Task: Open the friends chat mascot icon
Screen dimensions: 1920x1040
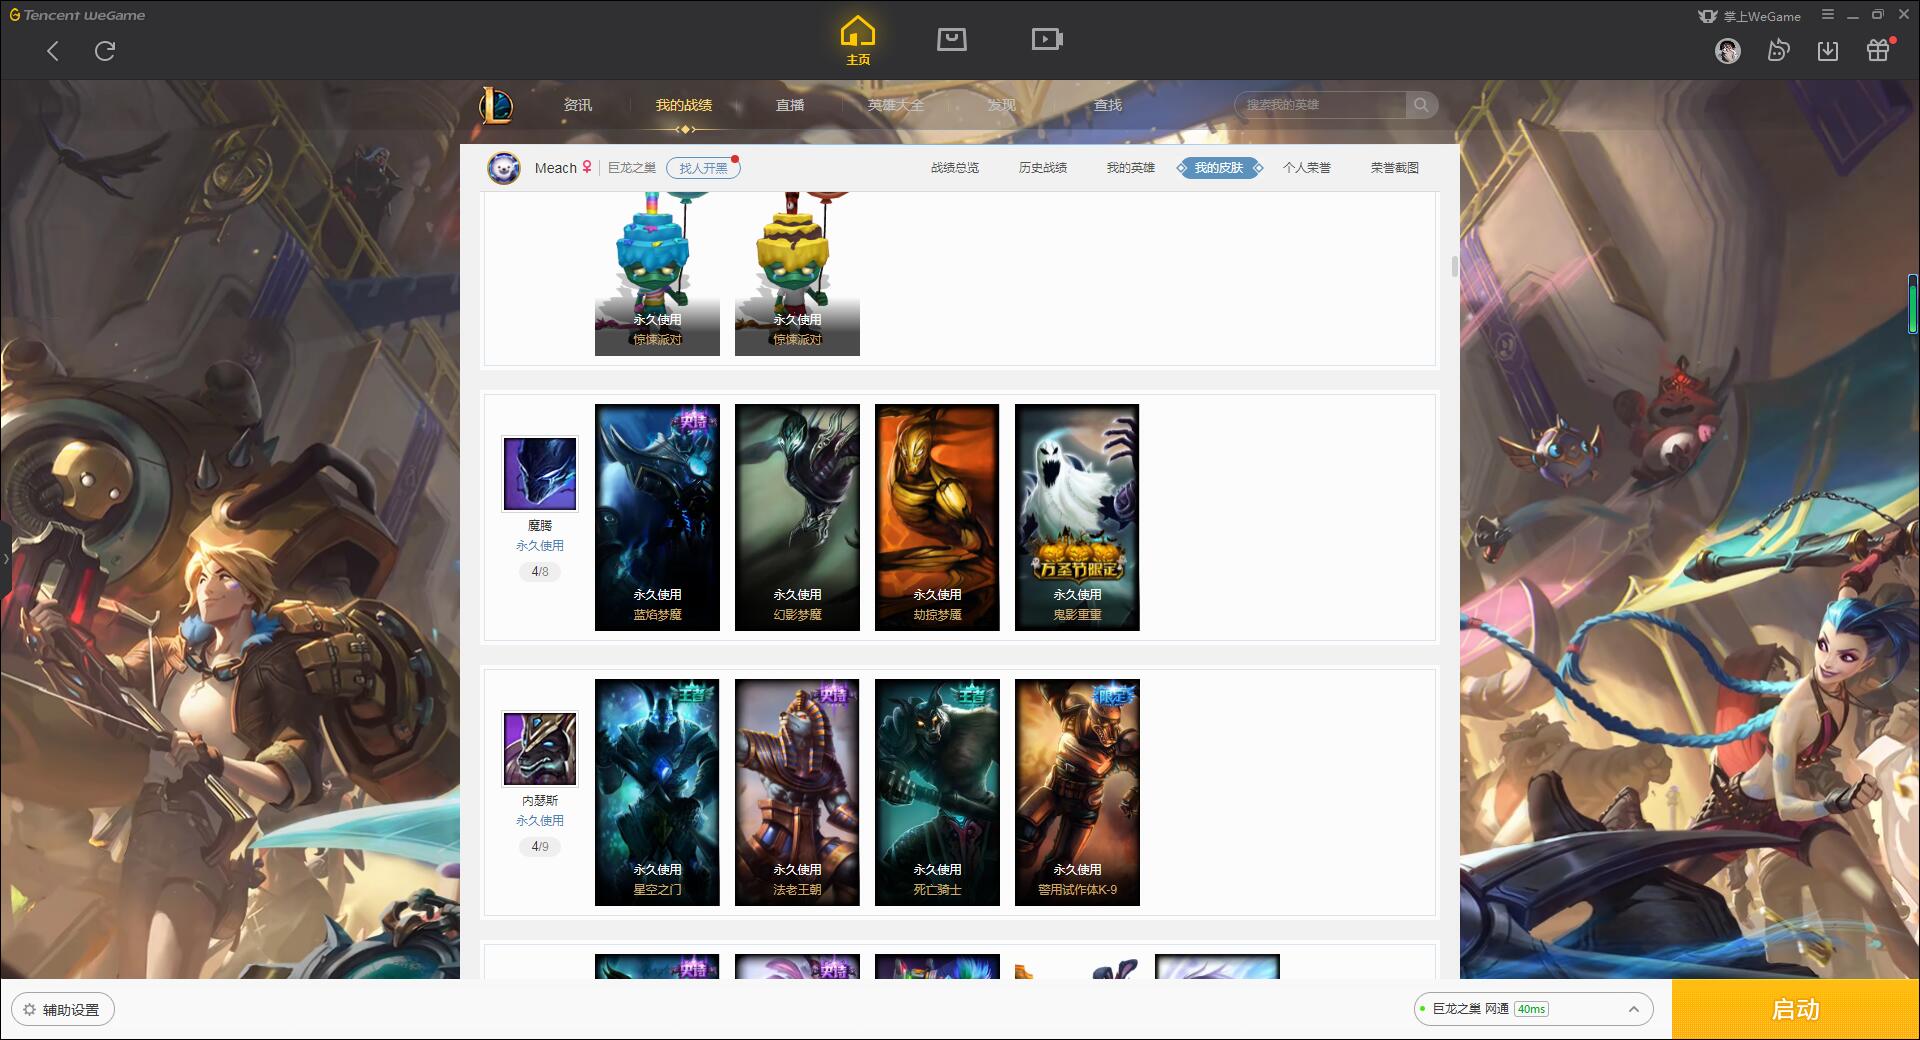Action: pyautogui.click(x=1778, y=51)
